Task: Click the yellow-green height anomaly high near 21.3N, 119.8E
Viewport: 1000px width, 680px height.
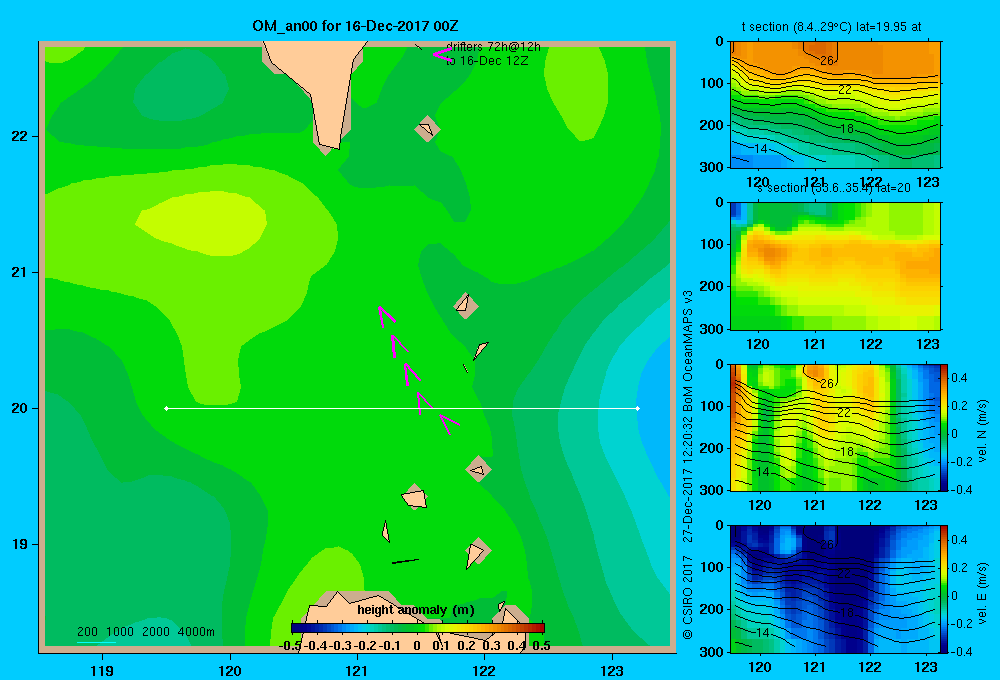Action: [201, 223]
